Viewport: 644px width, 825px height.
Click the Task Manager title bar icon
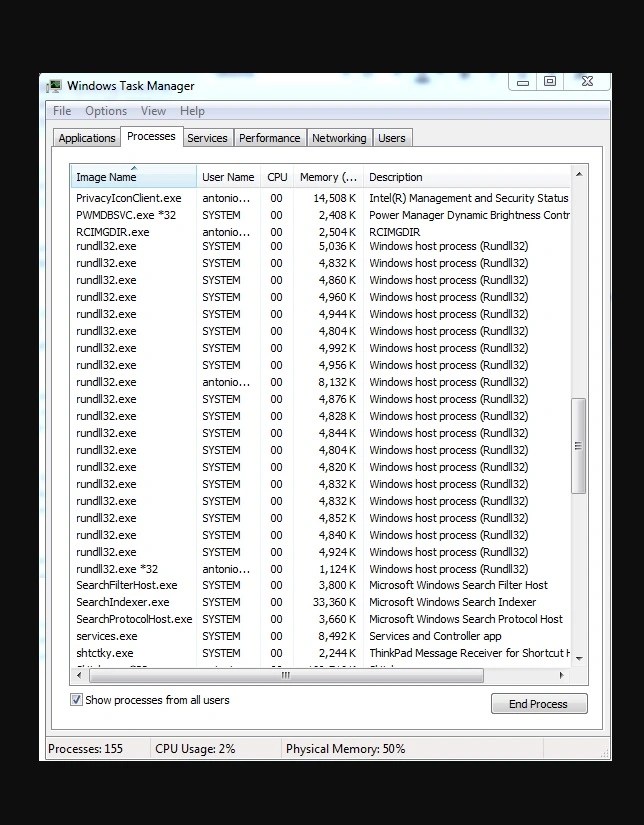point(54,86)
